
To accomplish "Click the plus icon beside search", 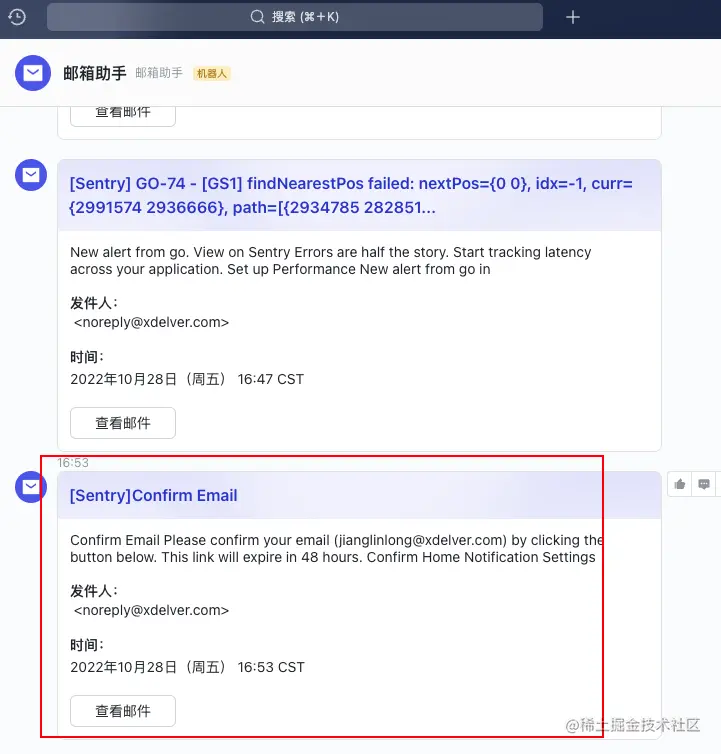I will pyautogui.click(x=572, y=17).
